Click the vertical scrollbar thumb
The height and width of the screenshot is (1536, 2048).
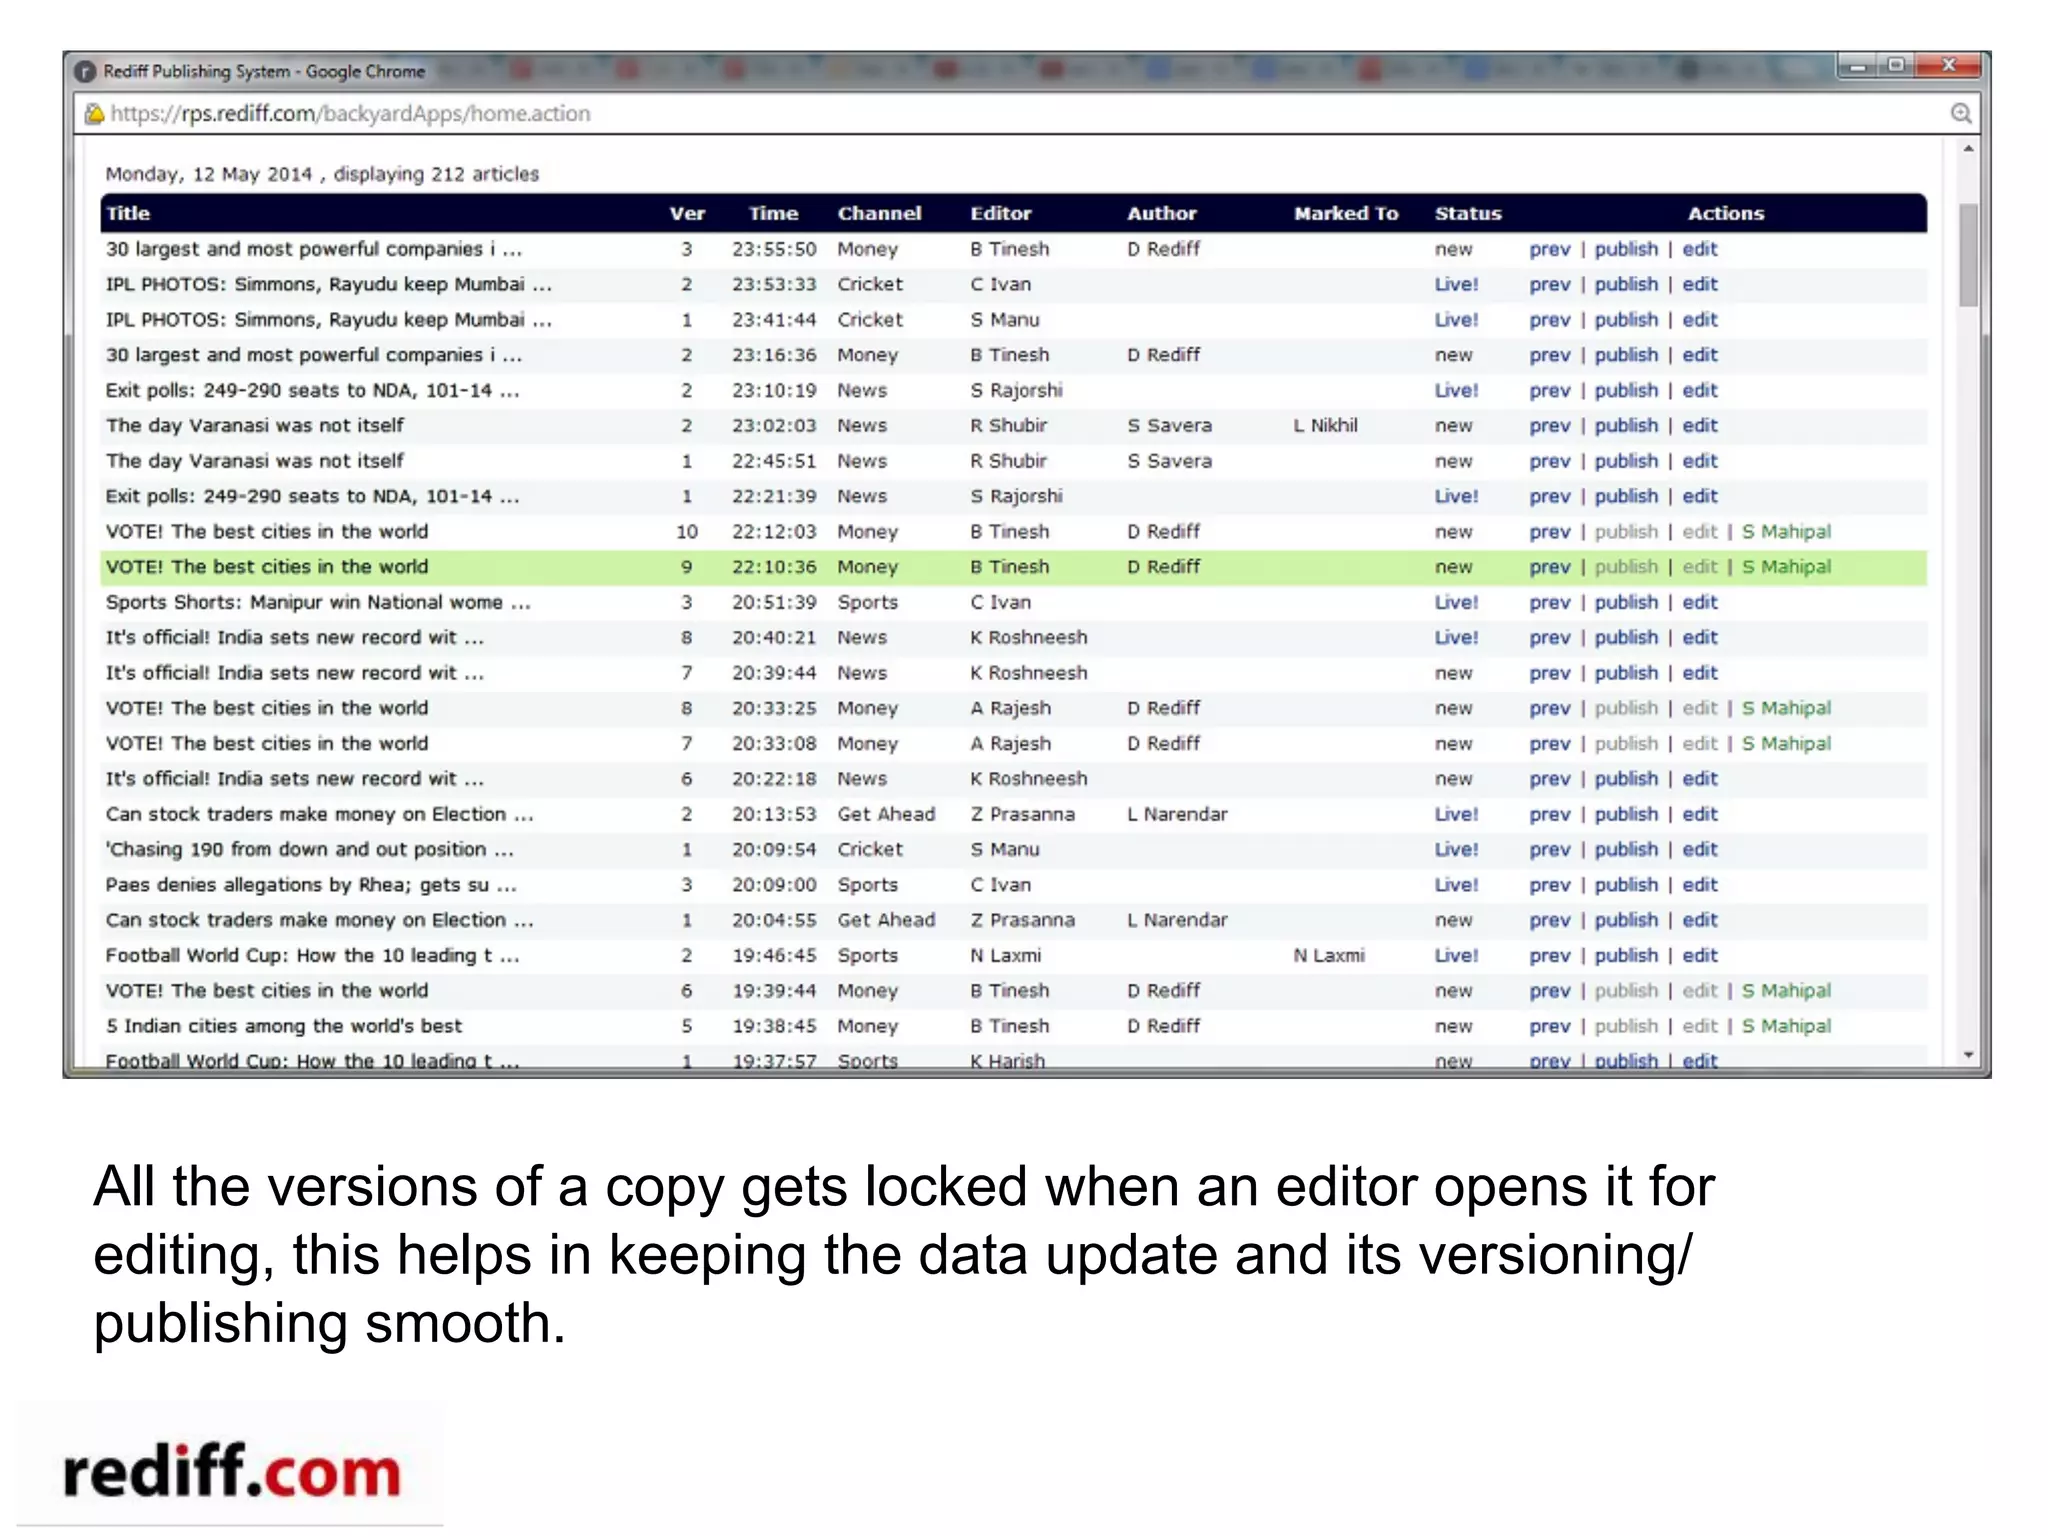coord(1968,255)
